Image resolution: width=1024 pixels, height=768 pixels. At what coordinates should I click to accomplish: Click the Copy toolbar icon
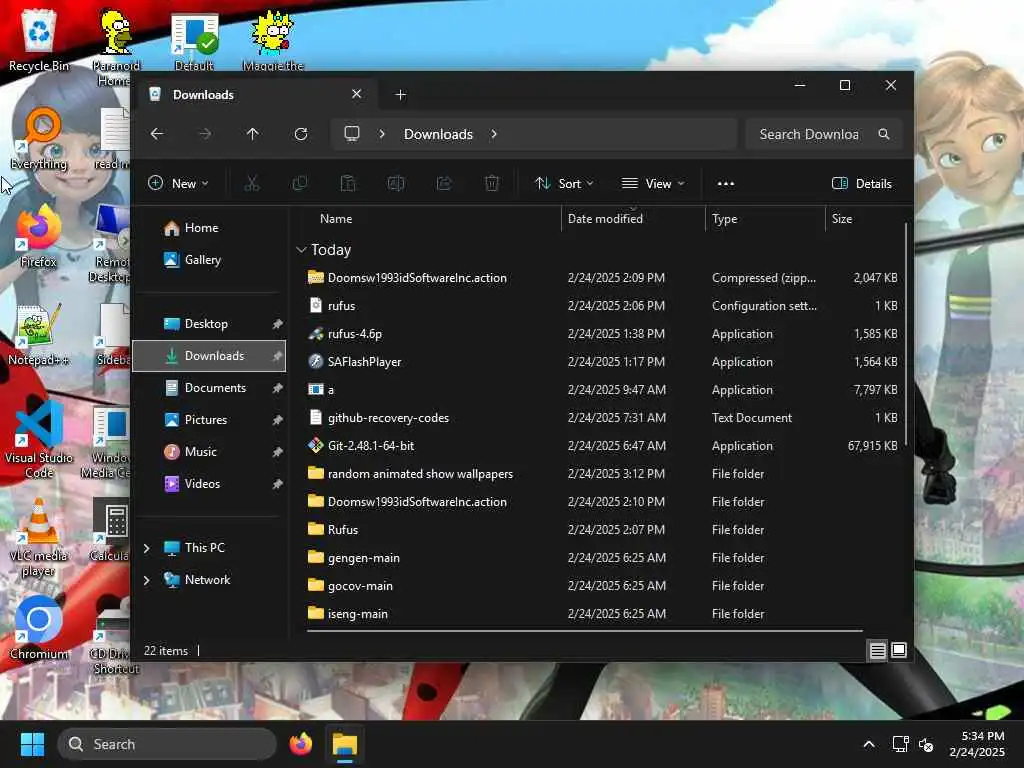[300, 184]
